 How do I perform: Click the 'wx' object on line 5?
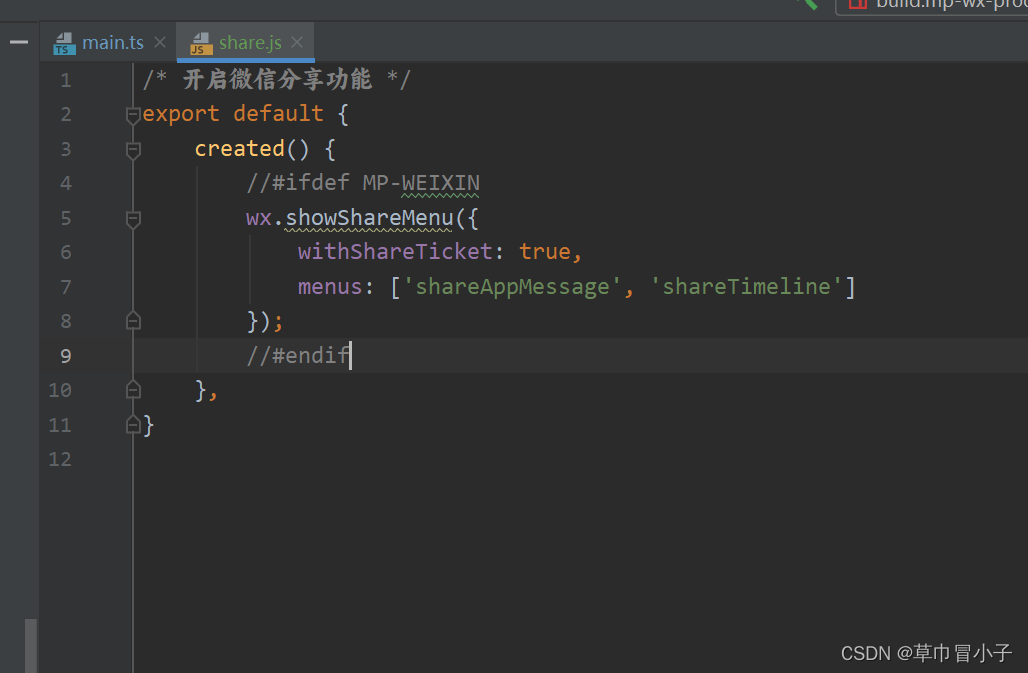(x=259, y=217)
